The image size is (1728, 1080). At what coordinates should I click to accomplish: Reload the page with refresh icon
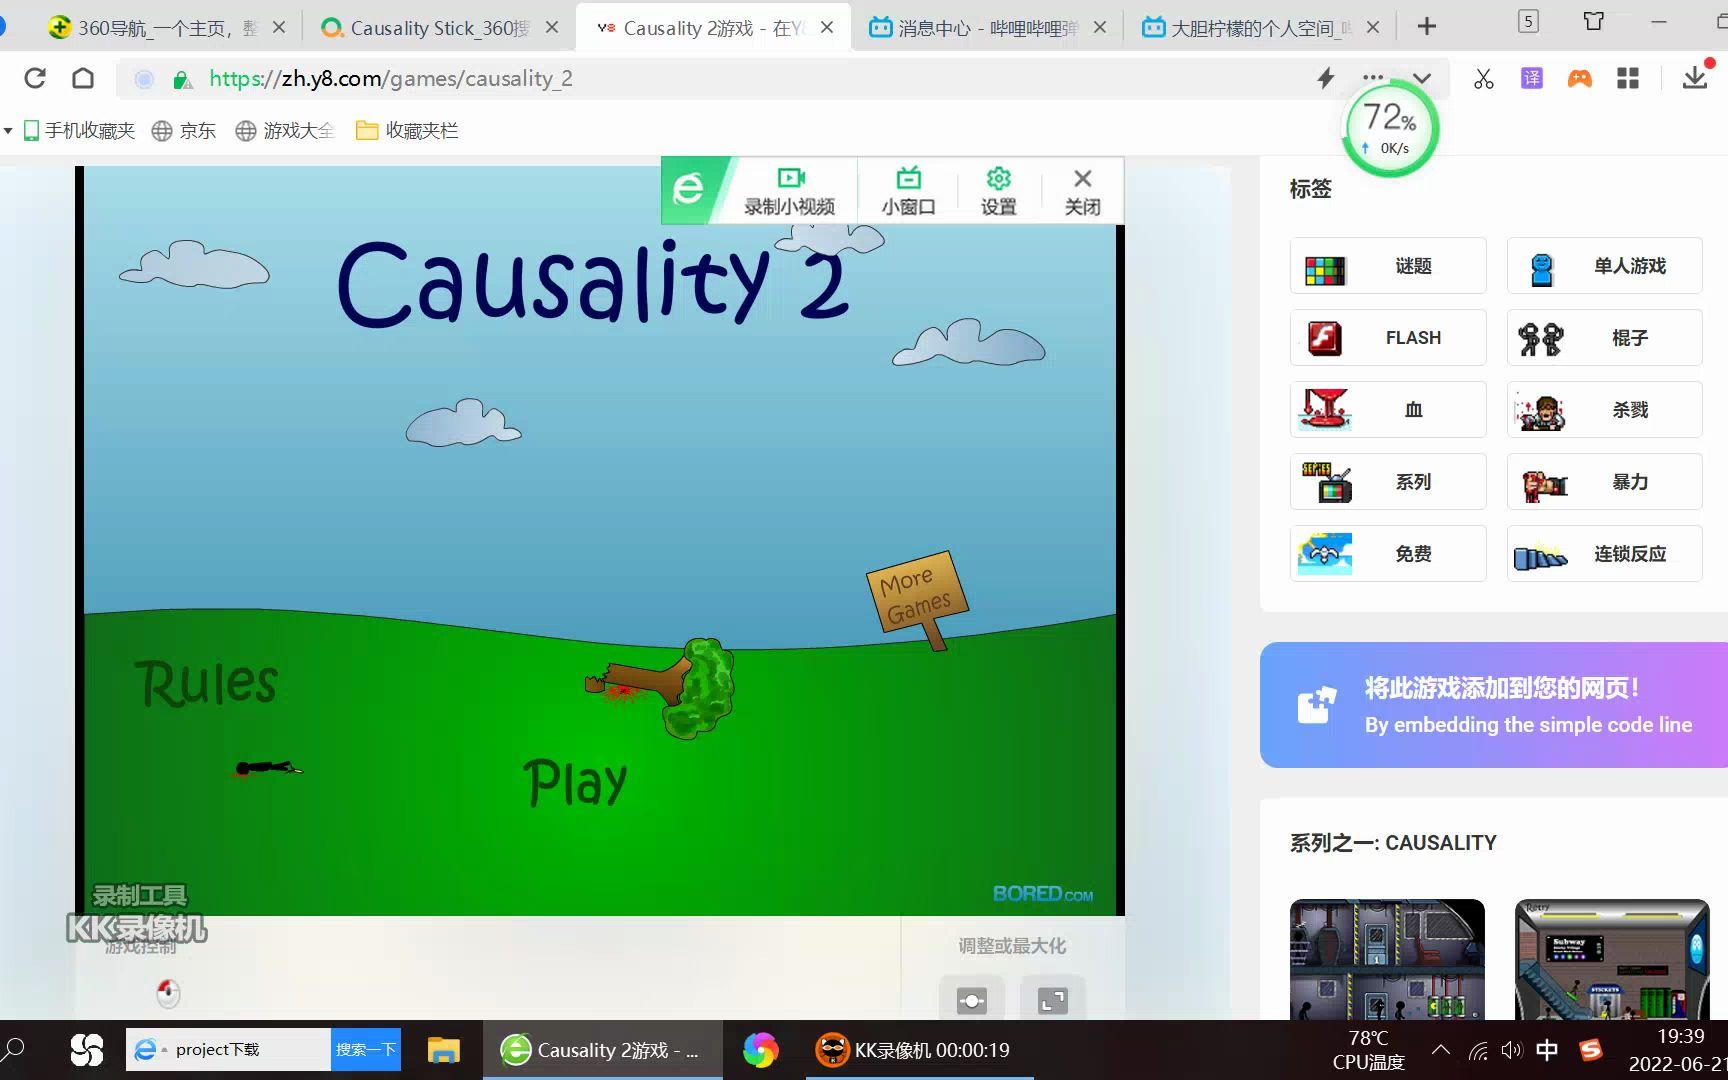tap(35, 78)
